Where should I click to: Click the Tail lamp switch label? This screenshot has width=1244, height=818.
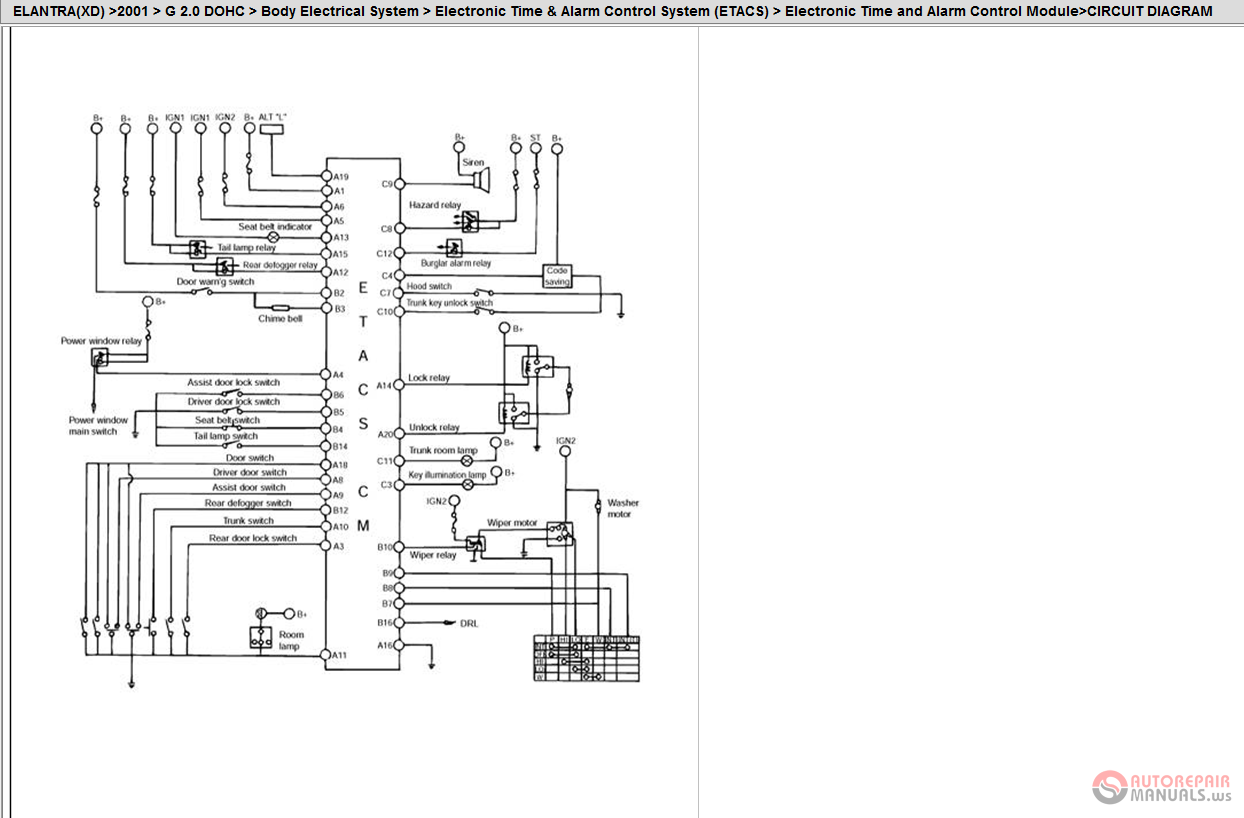tap(225, 436)
